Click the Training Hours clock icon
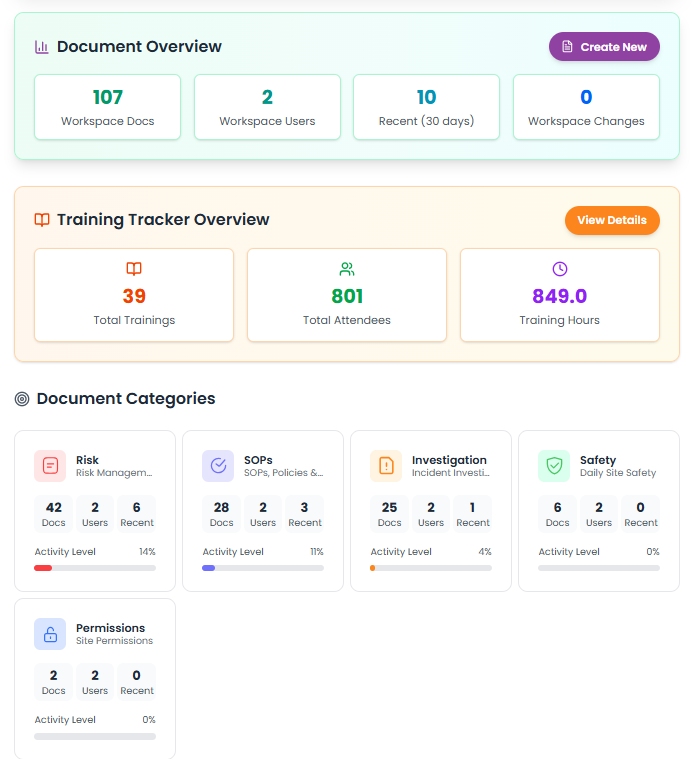The height and width of the screenshot is (759, 692). click(560, 269)
